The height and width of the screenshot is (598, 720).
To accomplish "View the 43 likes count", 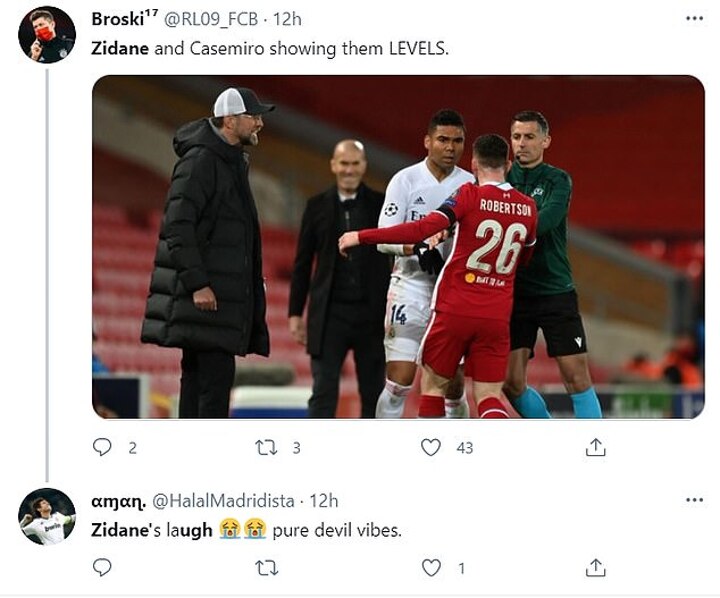I will [465, 448].
